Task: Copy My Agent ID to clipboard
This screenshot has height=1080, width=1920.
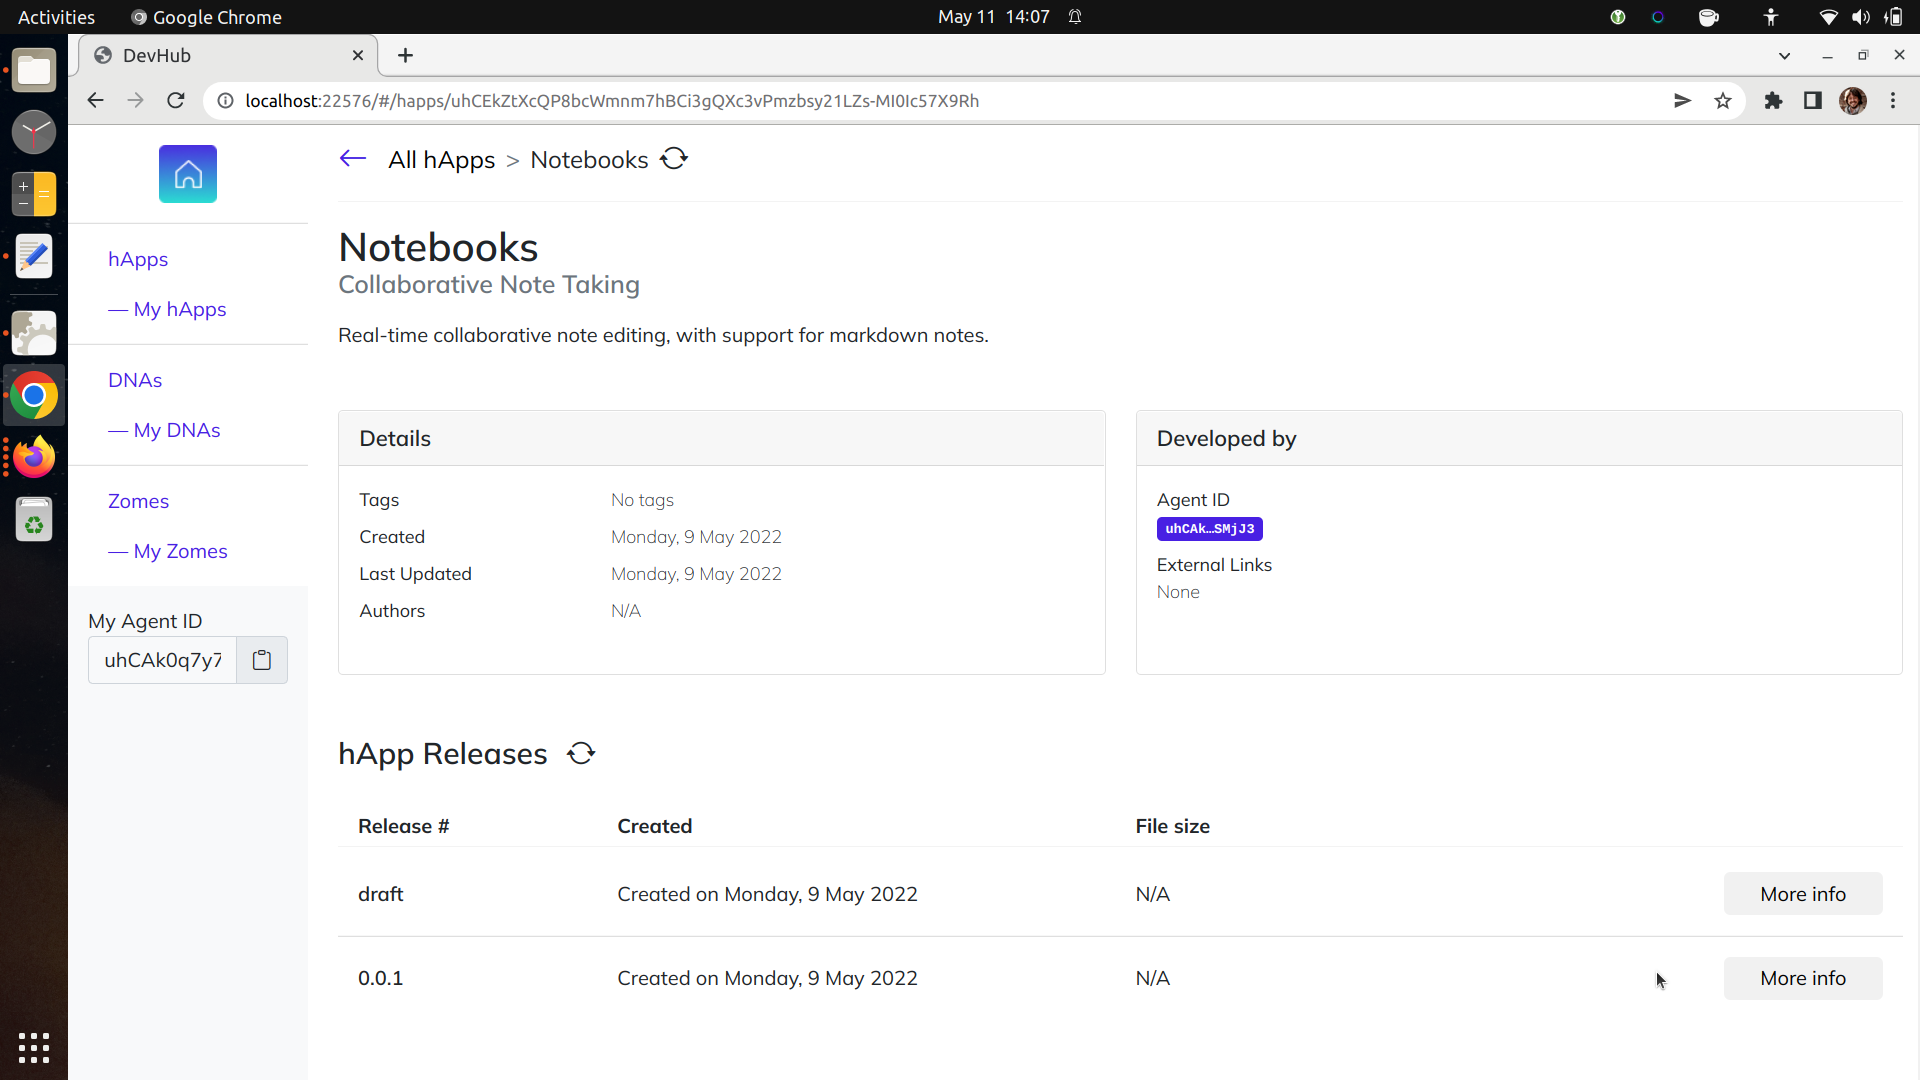Action: point(262,660)
